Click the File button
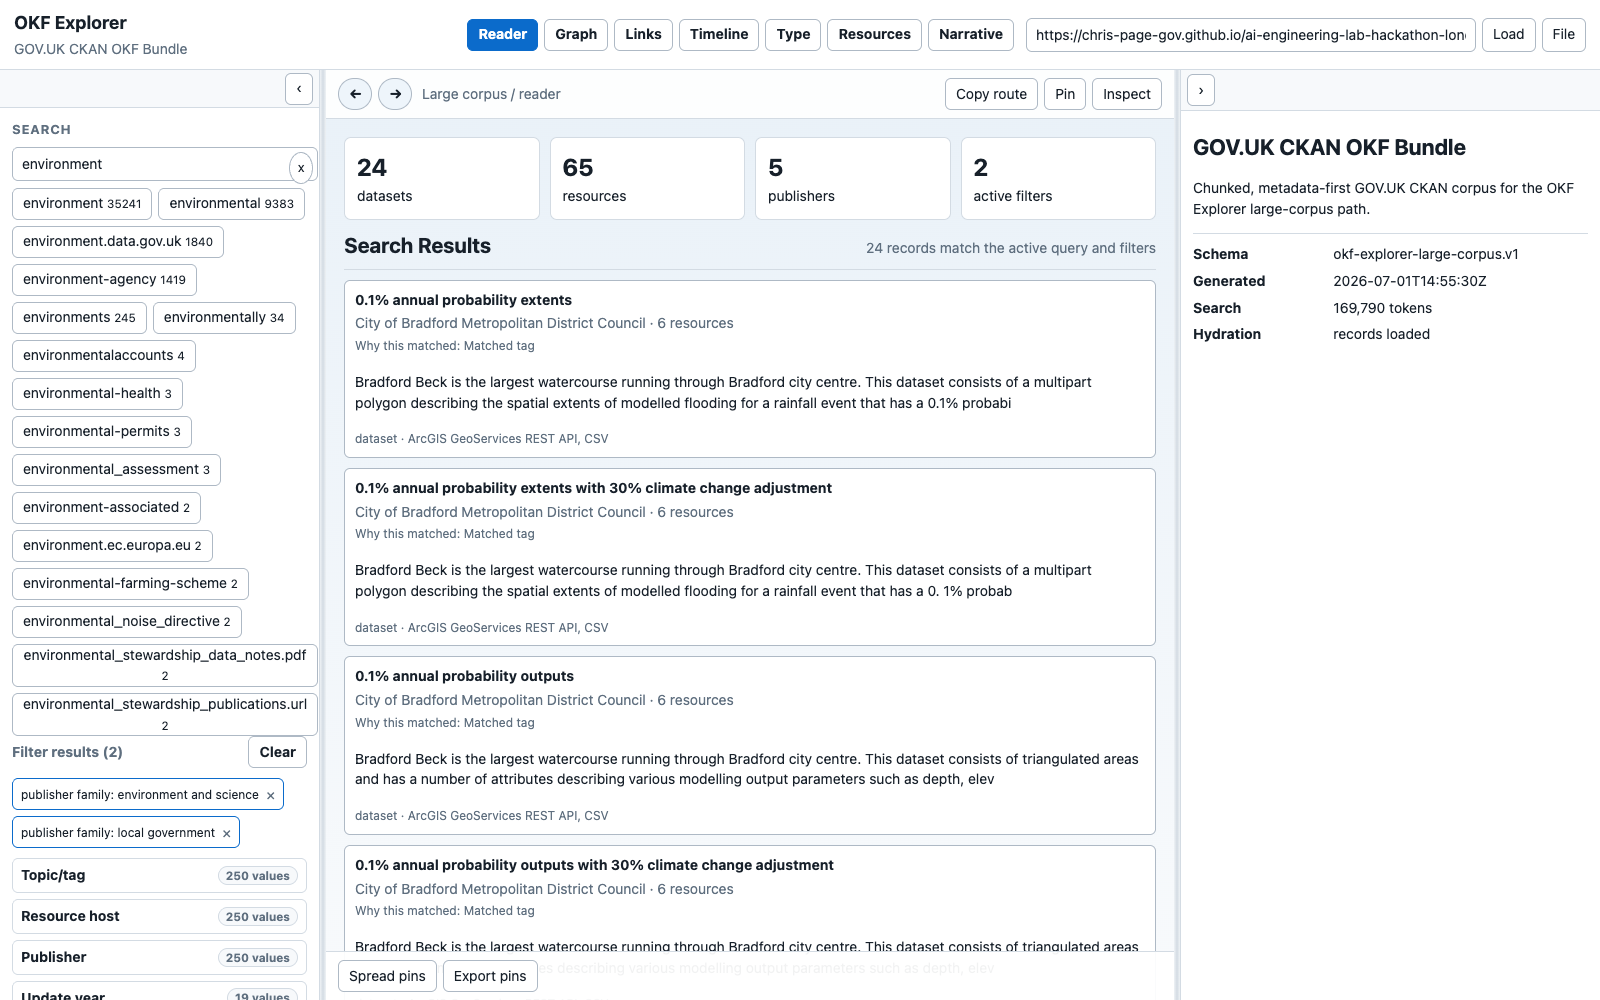 coord(1563,35)
